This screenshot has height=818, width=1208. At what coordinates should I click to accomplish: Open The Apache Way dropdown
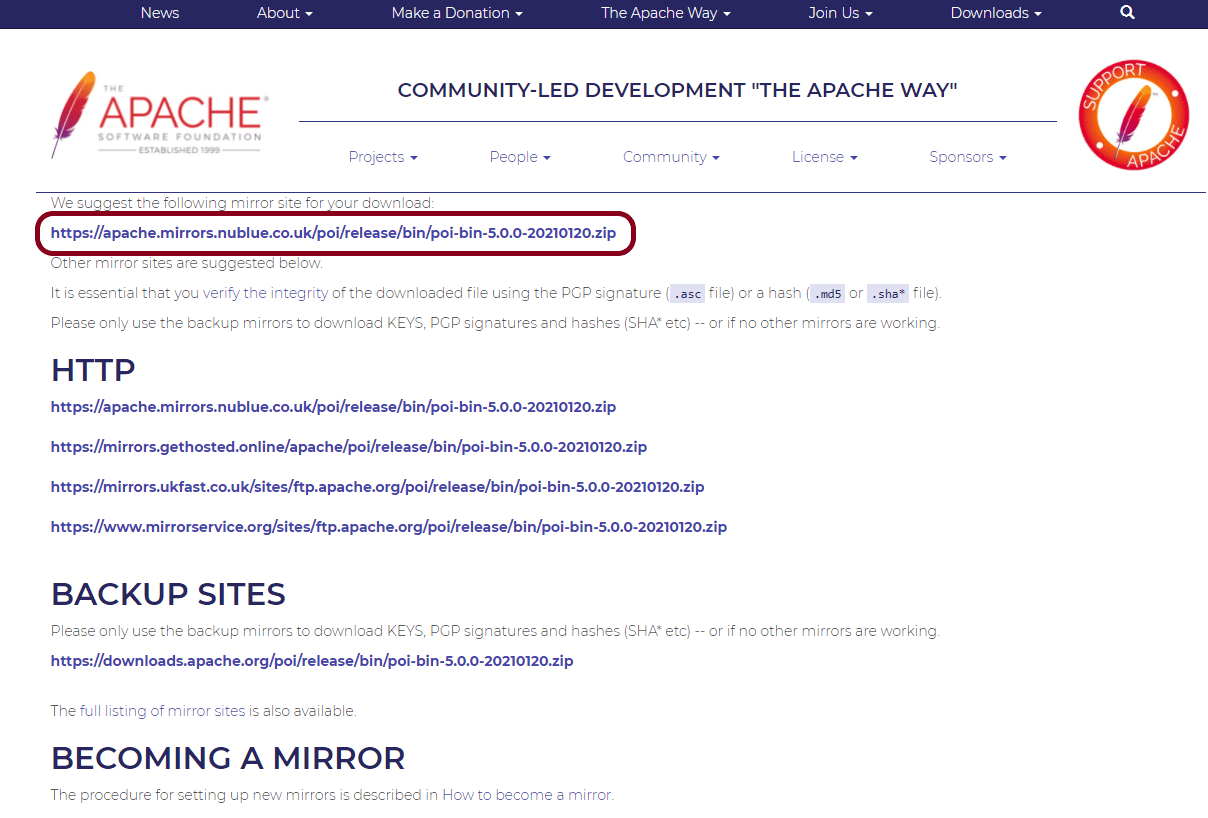(666, 13)
